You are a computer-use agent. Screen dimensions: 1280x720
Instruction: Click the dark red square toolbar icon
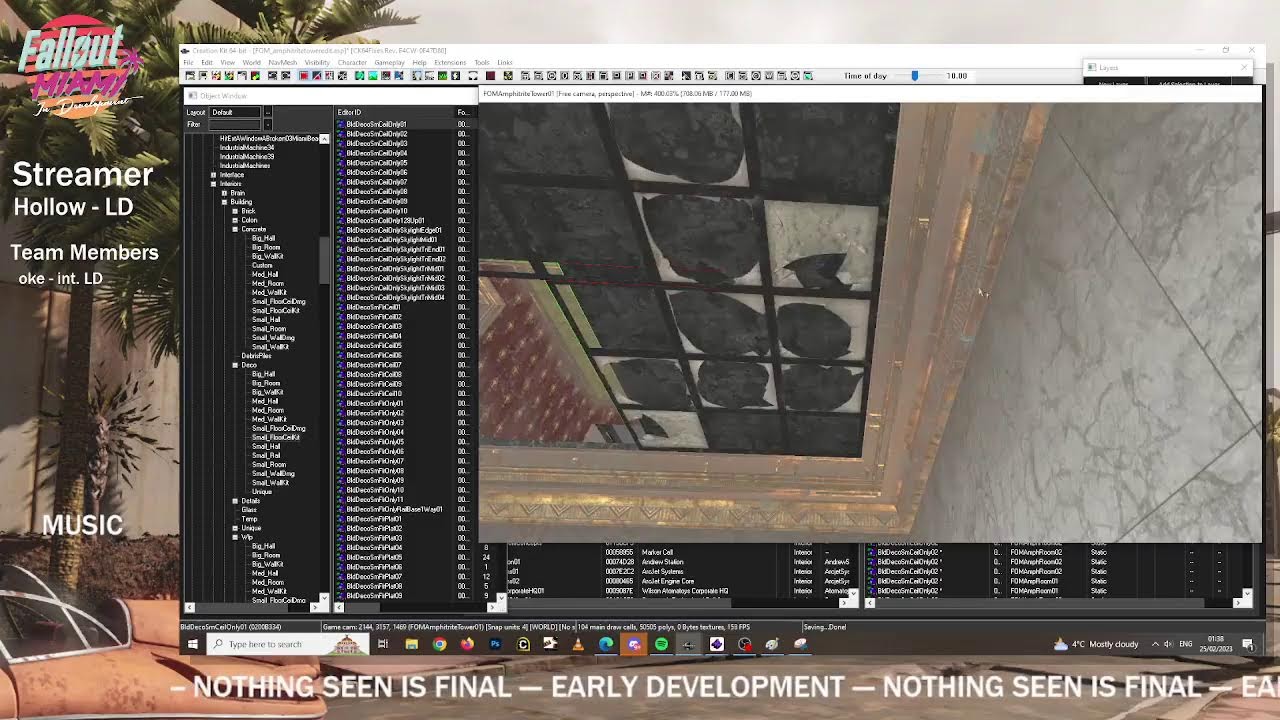pos(490,76)
